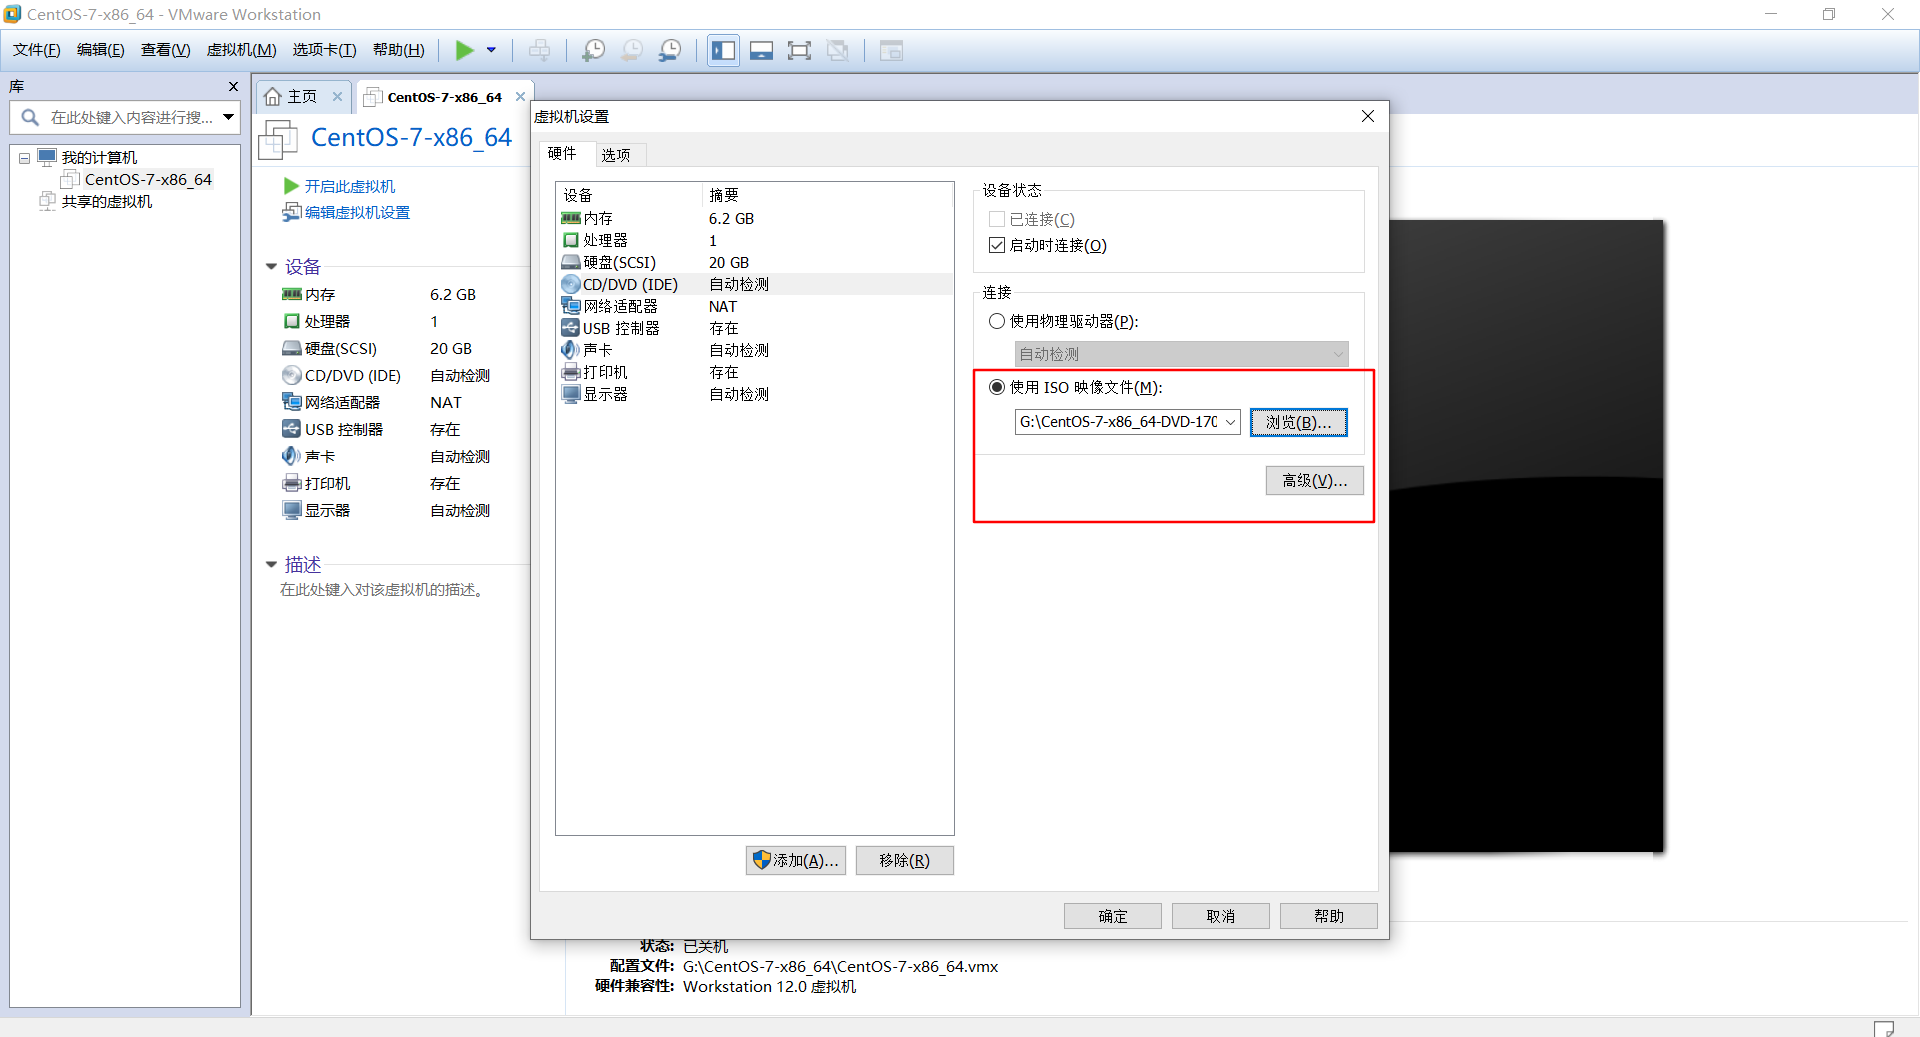Click the Unity mode toolbar icon
Viewport: 1920px width, 1037px height.
[x=838, y=50]
